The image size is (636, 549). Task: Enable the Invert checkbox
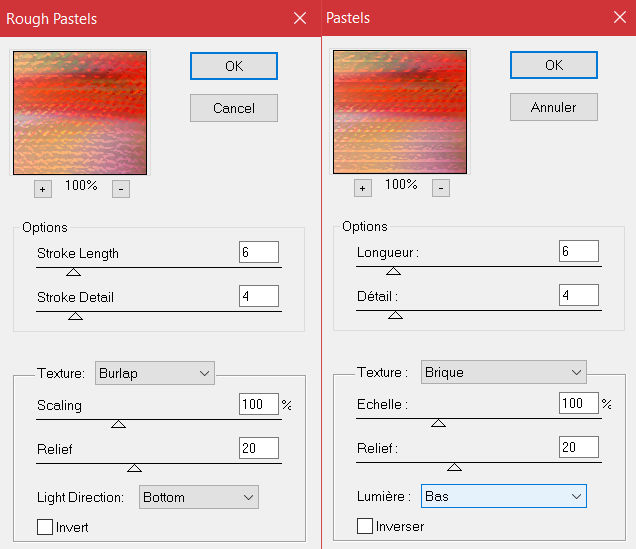45,527
